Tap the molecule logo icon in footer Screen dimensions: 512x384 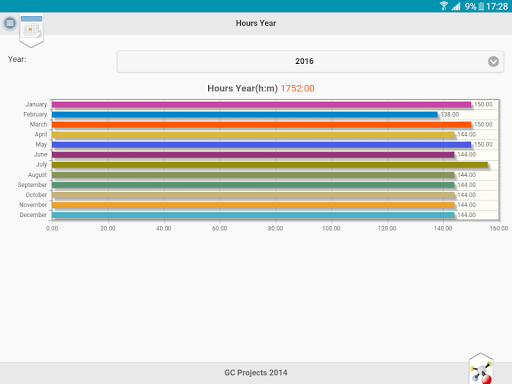pos(481,369)
